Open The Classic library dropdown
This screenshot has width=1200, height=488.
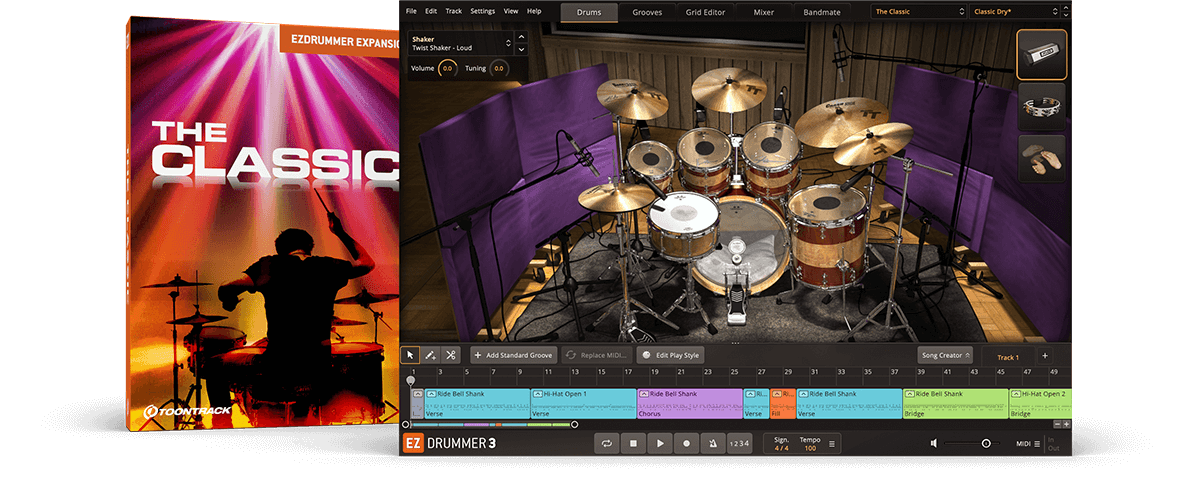click(x=916, y=12)
